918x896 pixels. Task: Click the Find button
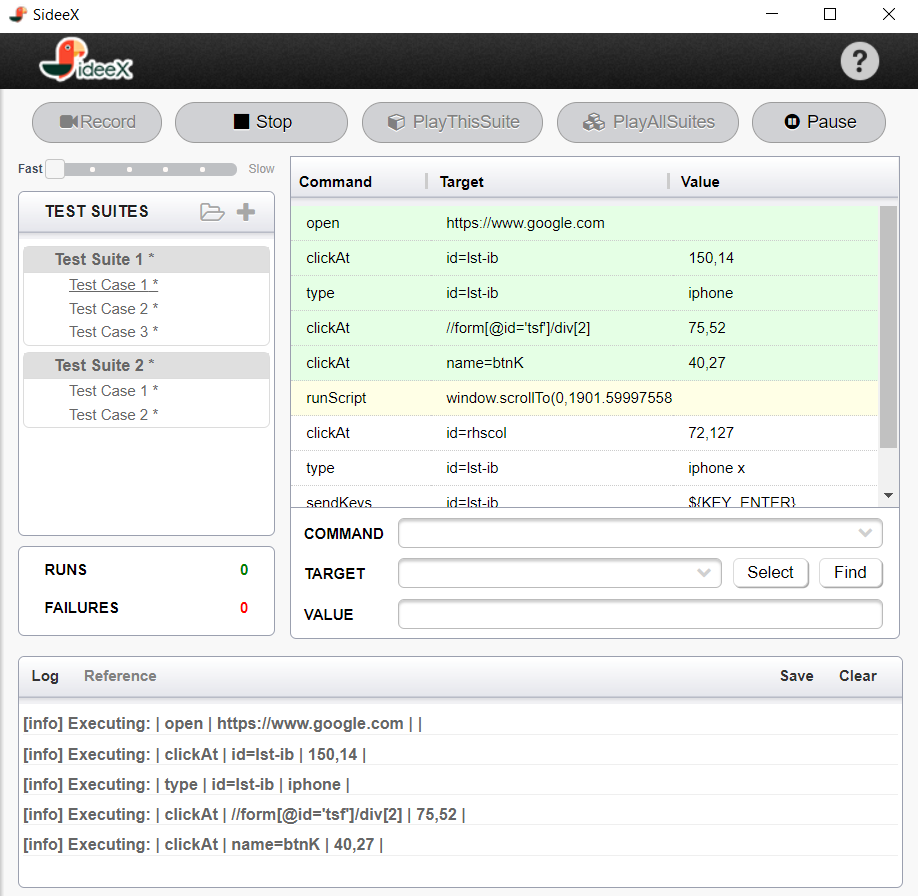850,573
